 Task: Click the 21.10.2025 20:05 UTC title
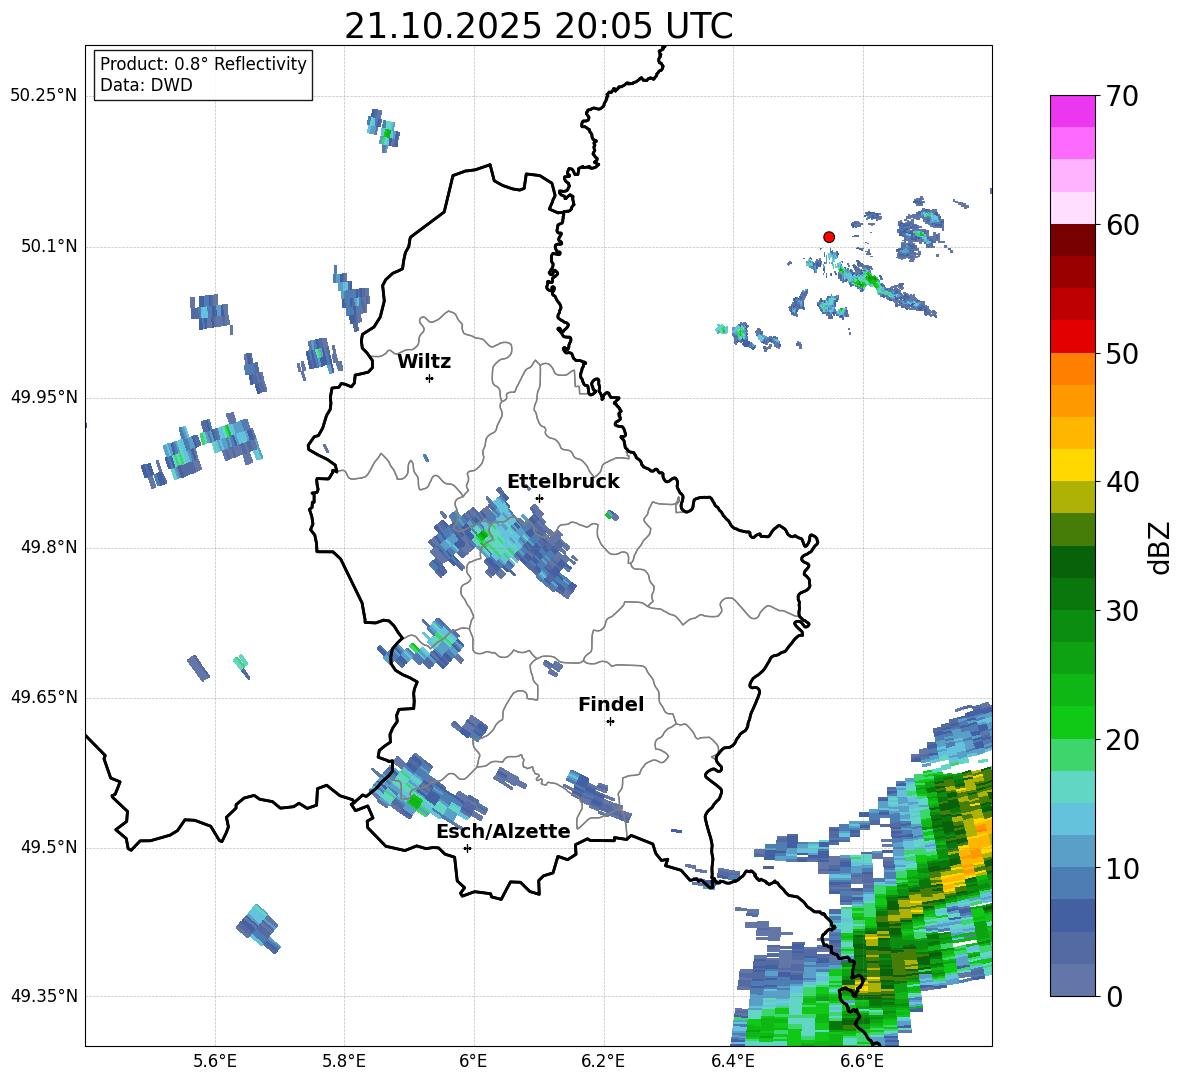click(x=538, y=26)
